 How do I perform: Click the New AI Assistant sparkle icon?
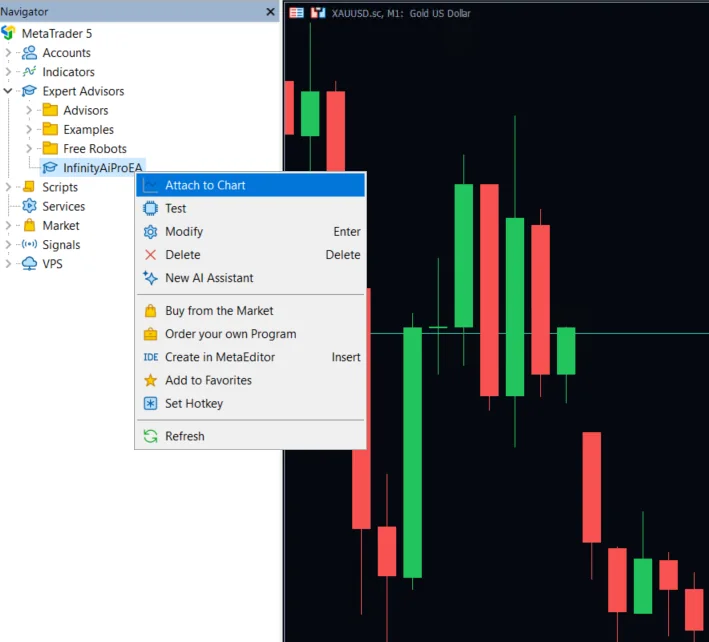[150, 278]
